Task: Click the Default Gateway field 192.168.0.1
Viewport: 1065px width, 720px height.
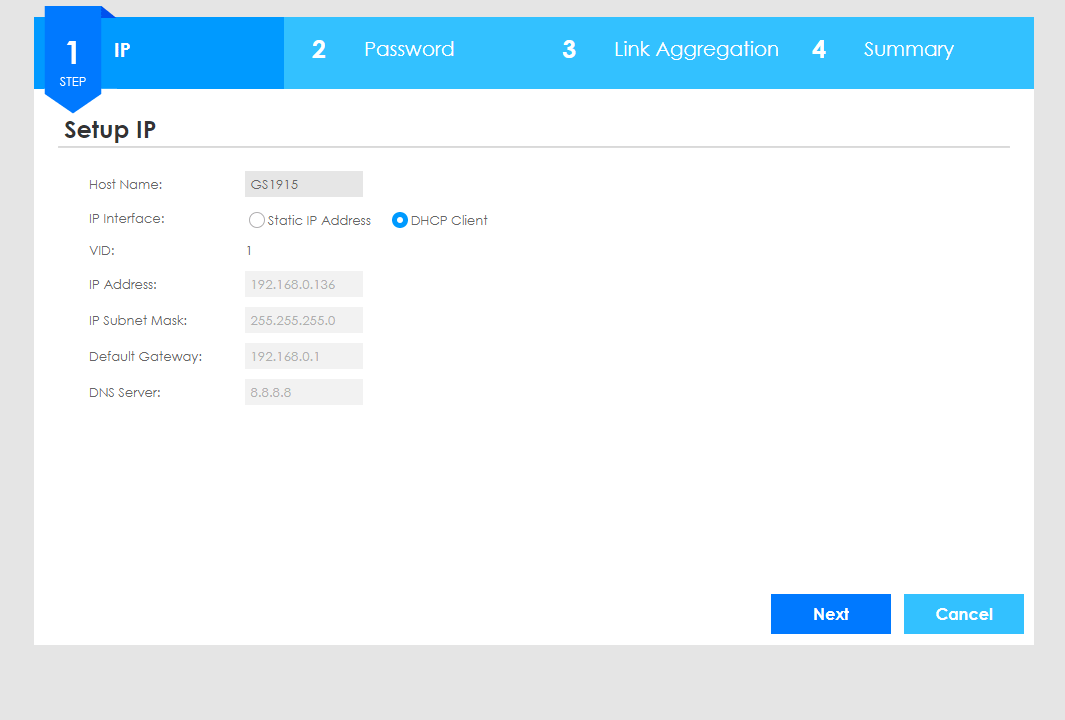Action: pos(304,356)
